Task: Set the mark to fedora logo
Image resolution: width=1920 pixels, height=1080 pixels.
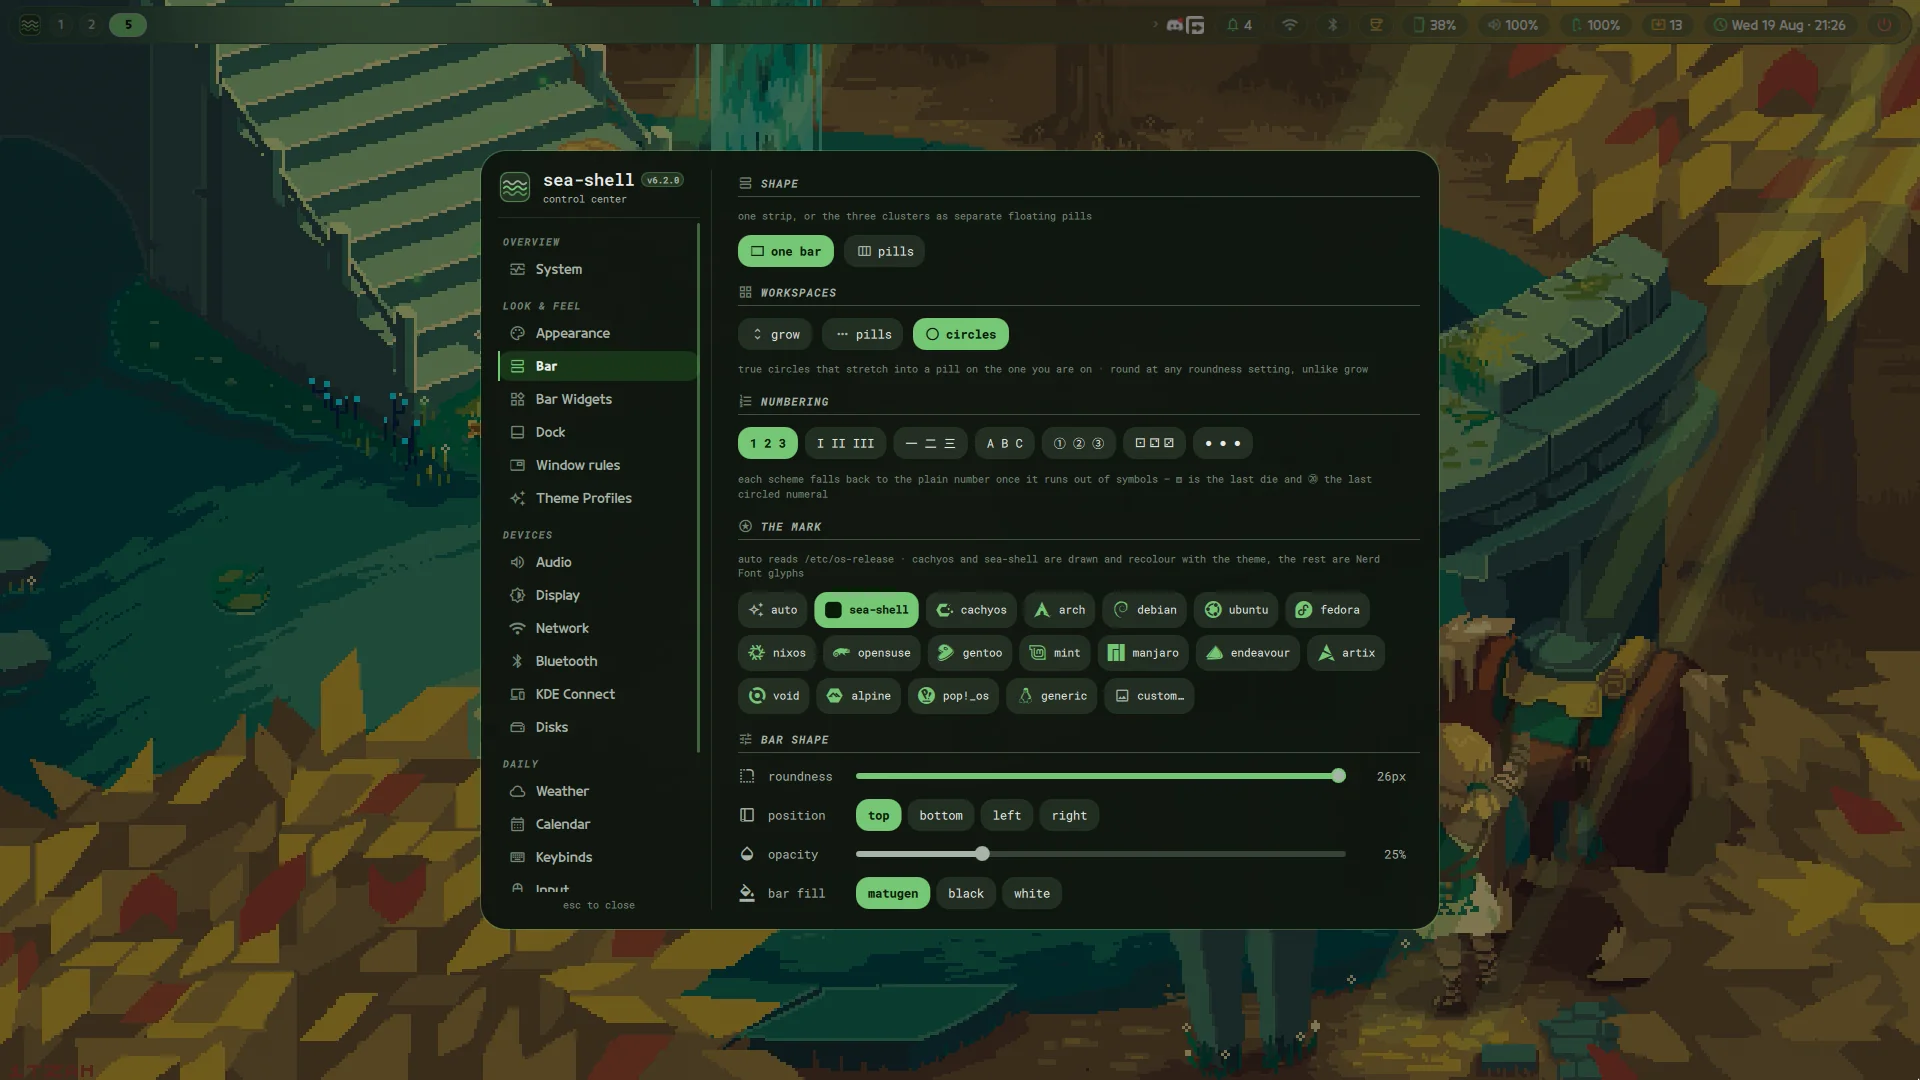Action: coord(1328,610)
